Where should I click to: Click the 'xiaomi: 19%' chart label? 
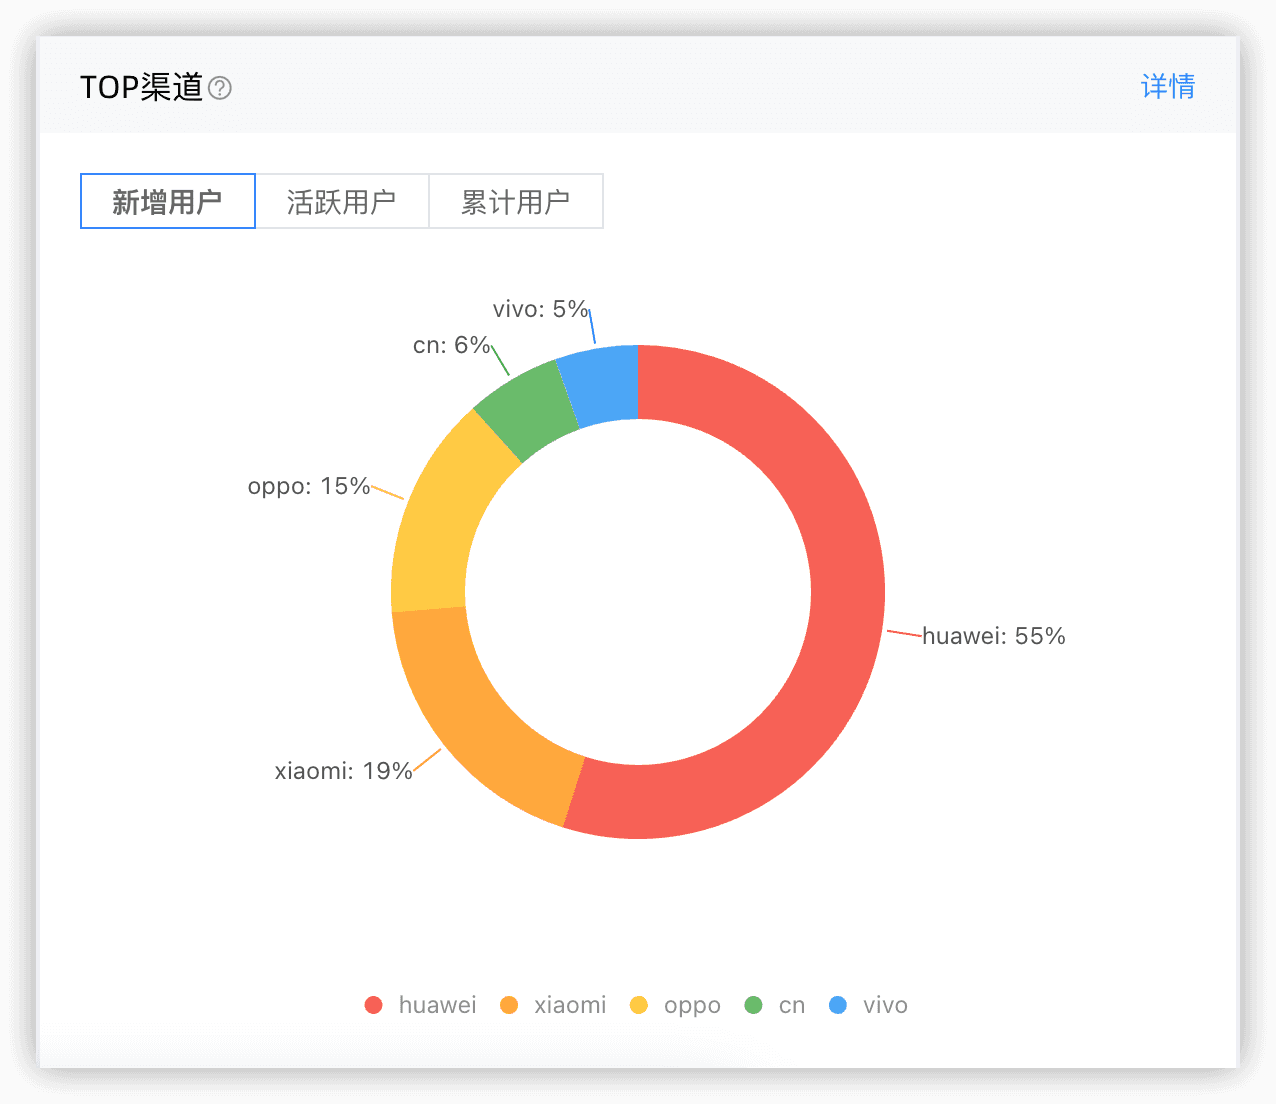pos(343,771)
